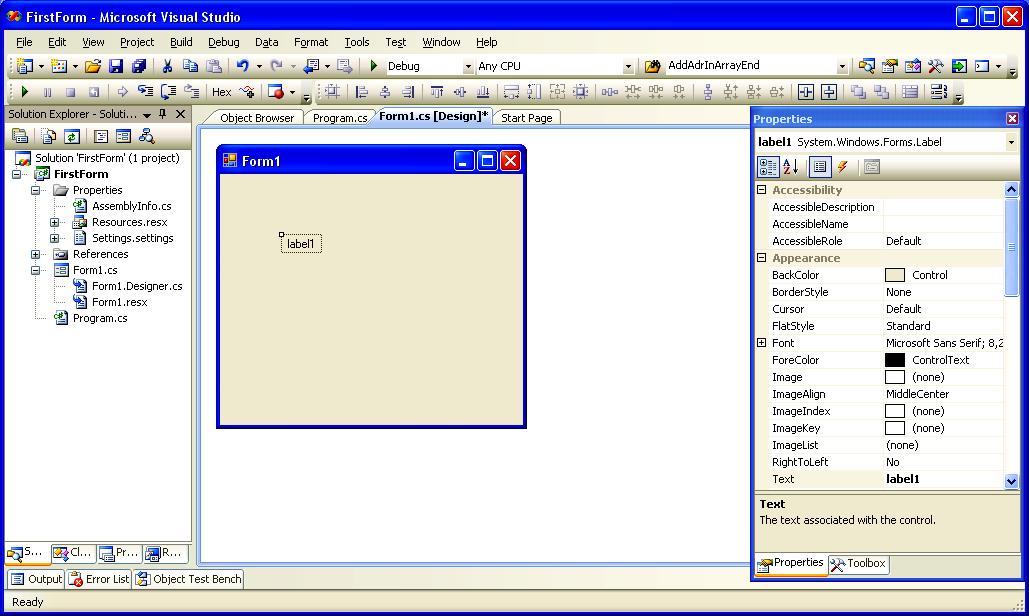Close the Solution Explorer panel

[180, 114]
